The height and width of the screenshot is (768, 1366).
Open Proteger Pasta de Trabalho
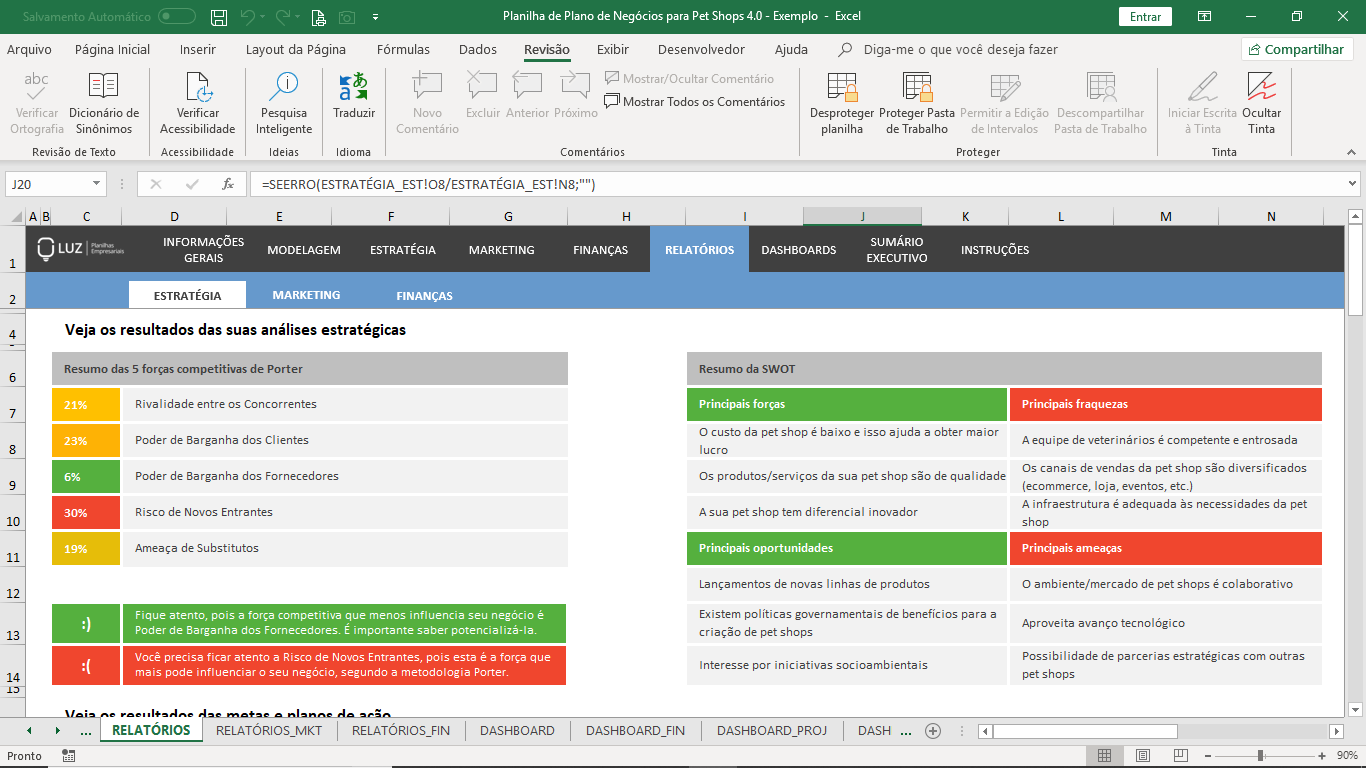[x=917, y=87]
